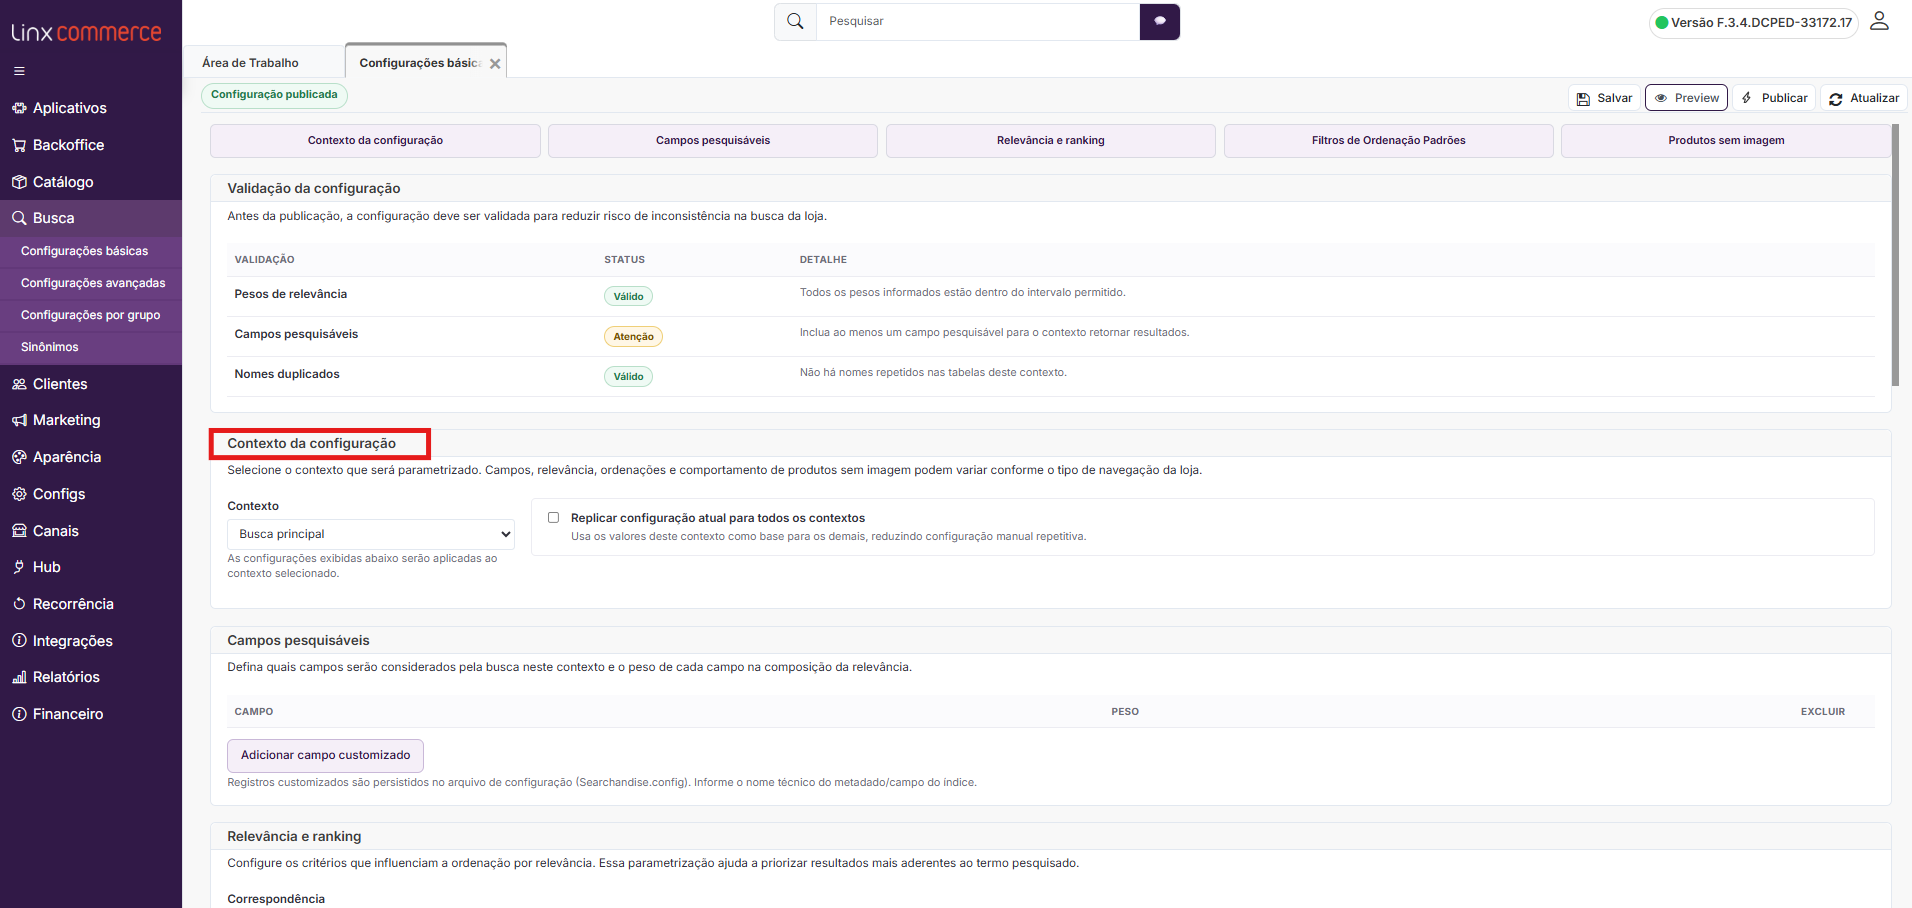Click the PESO column header
The height and width of the screenshot is (908, 1912).
point(1125,712)
